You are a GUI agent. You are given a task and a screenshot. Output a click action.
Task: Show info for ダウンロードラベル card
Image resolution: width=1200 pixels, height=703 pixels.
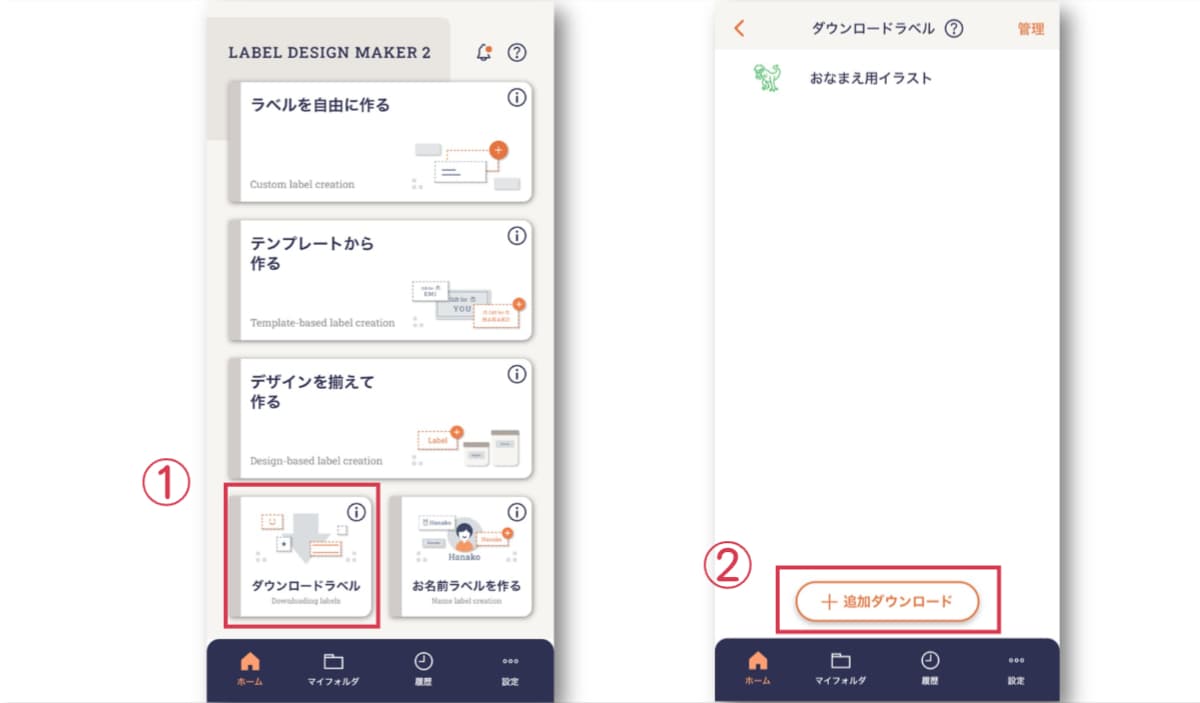point(357,512)
